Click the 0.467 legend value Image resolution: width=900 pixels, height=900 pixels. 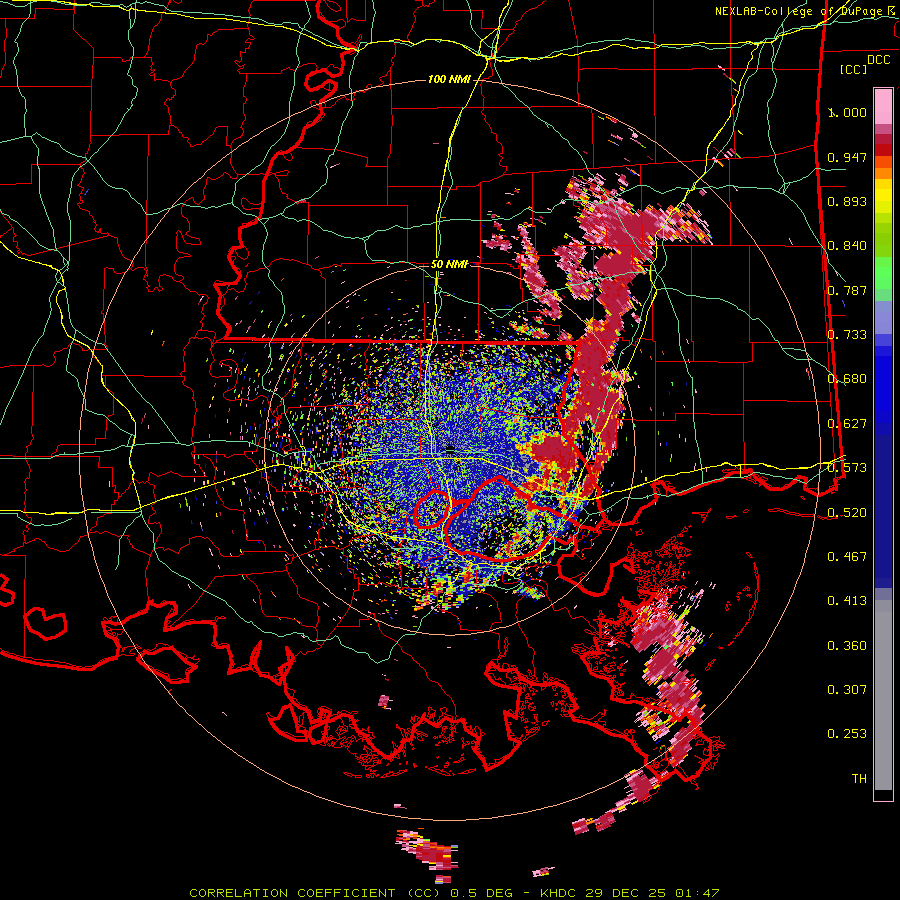point(847,557)
